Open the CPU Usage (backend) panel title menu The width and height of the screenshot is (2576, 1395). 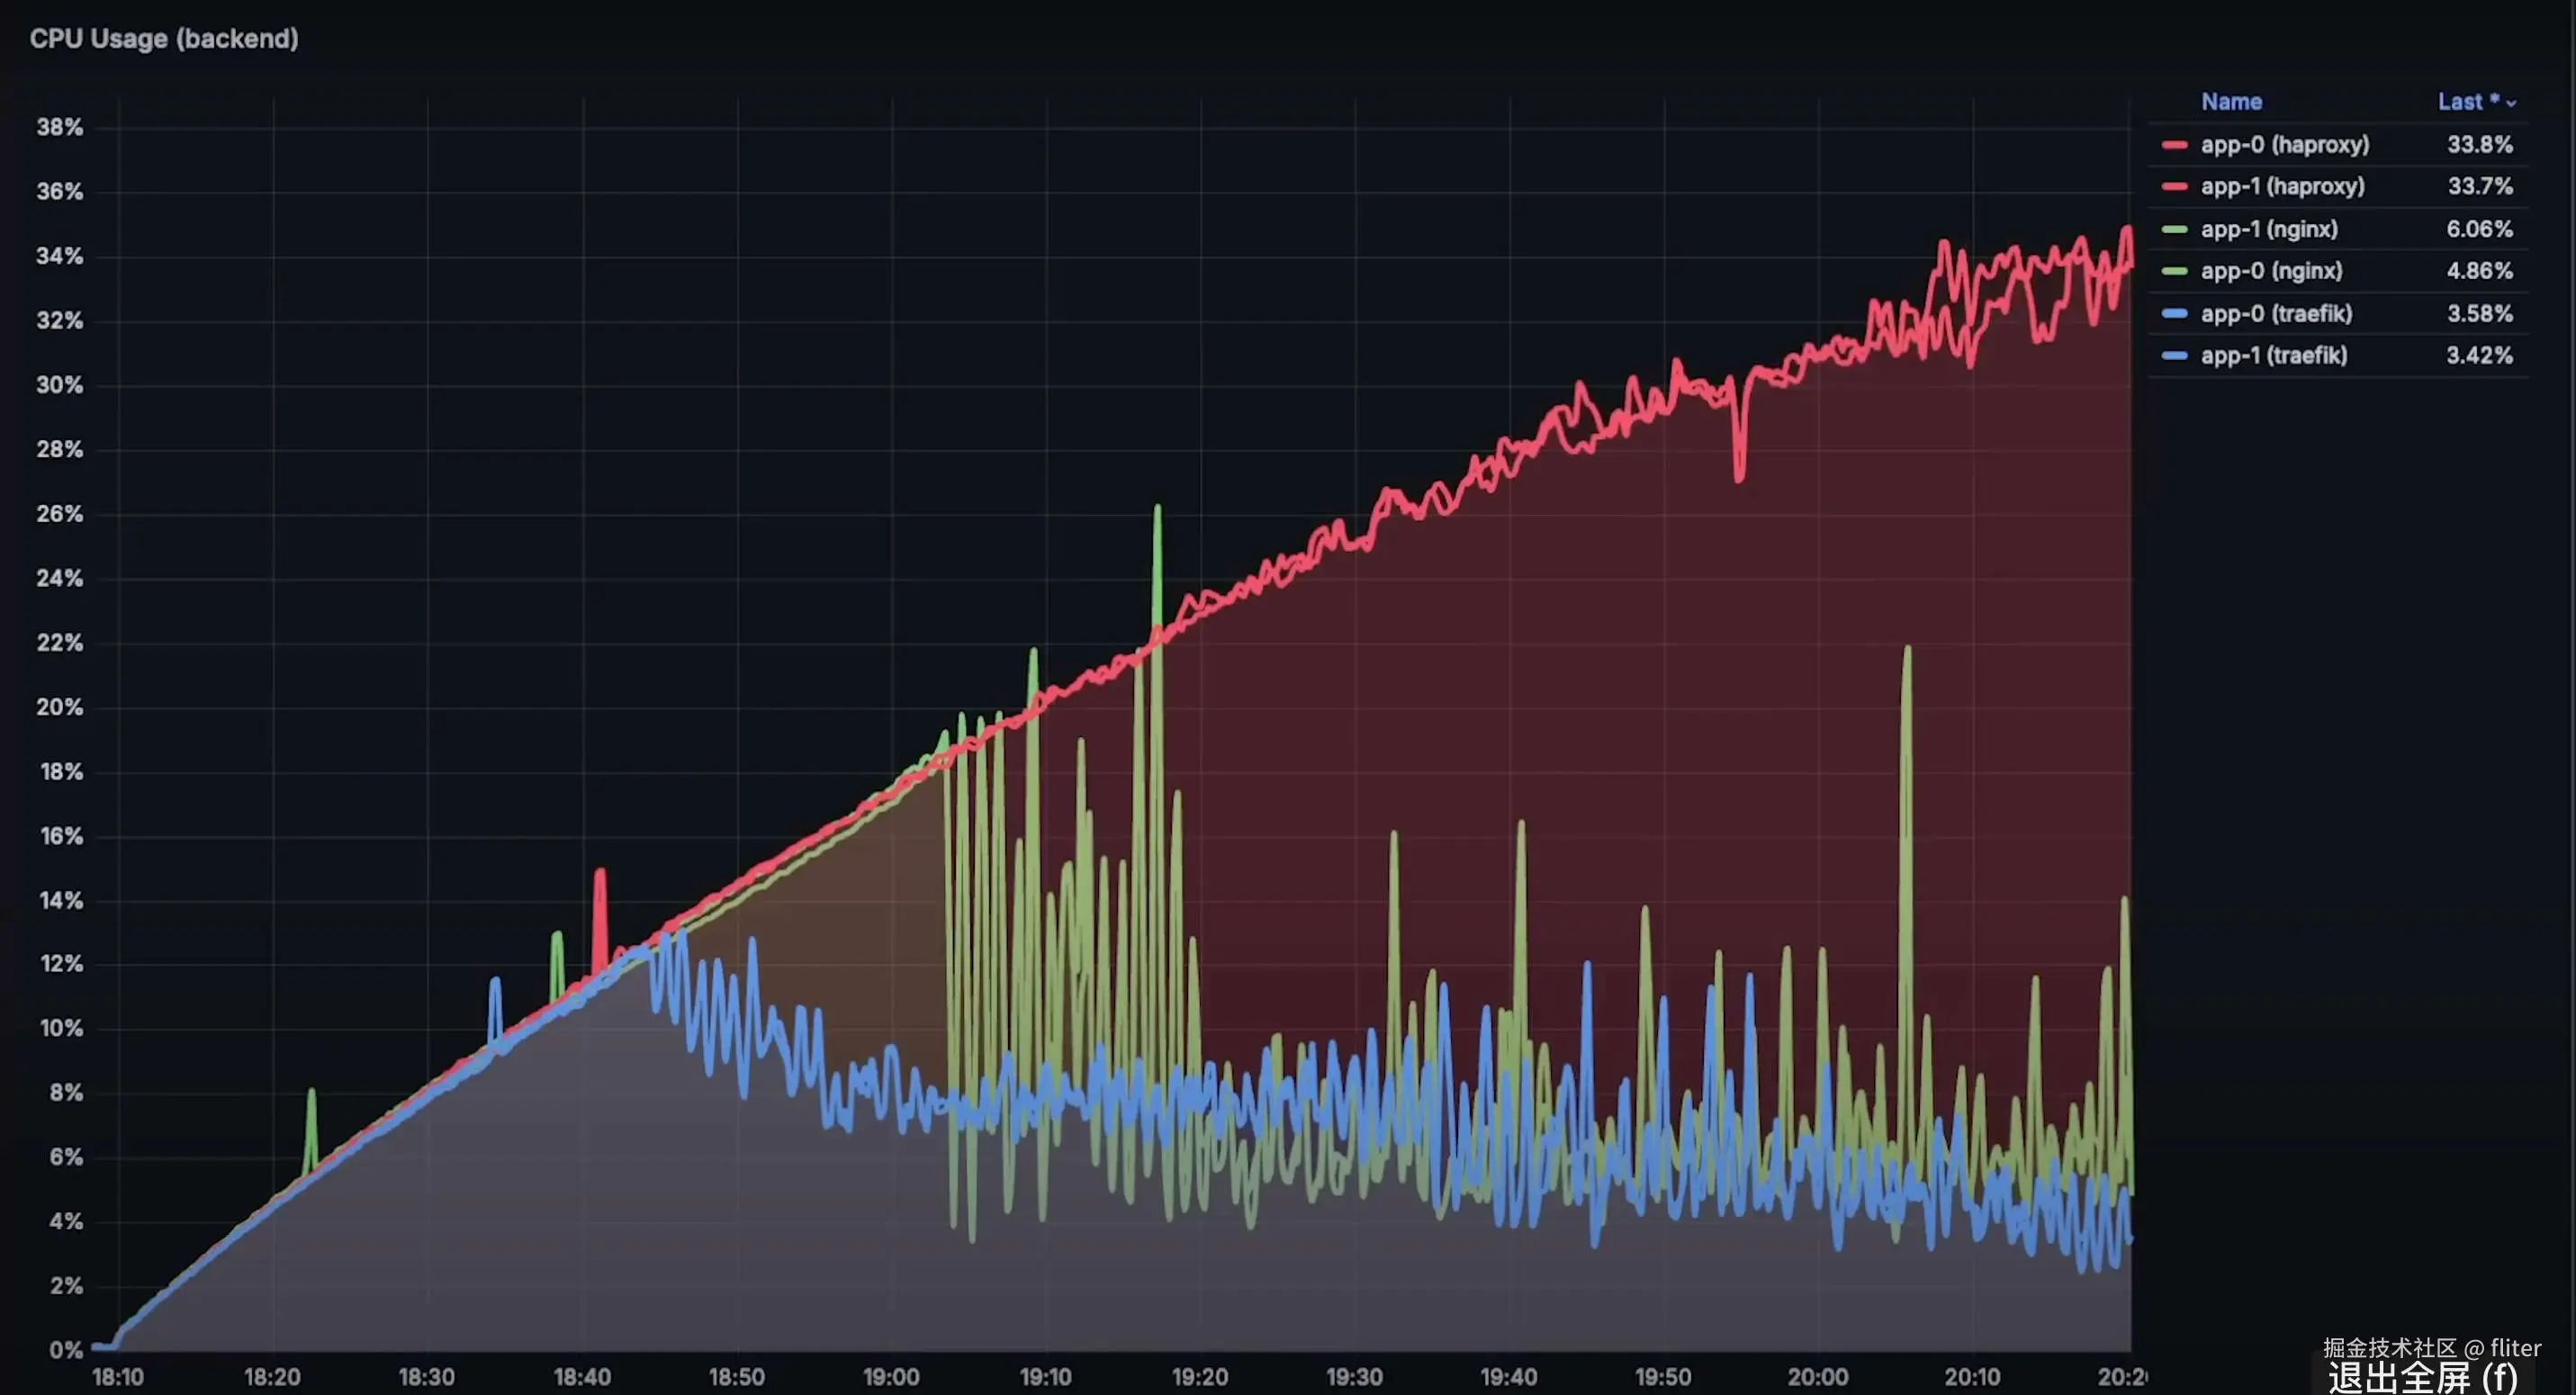[x=164, y=39]
